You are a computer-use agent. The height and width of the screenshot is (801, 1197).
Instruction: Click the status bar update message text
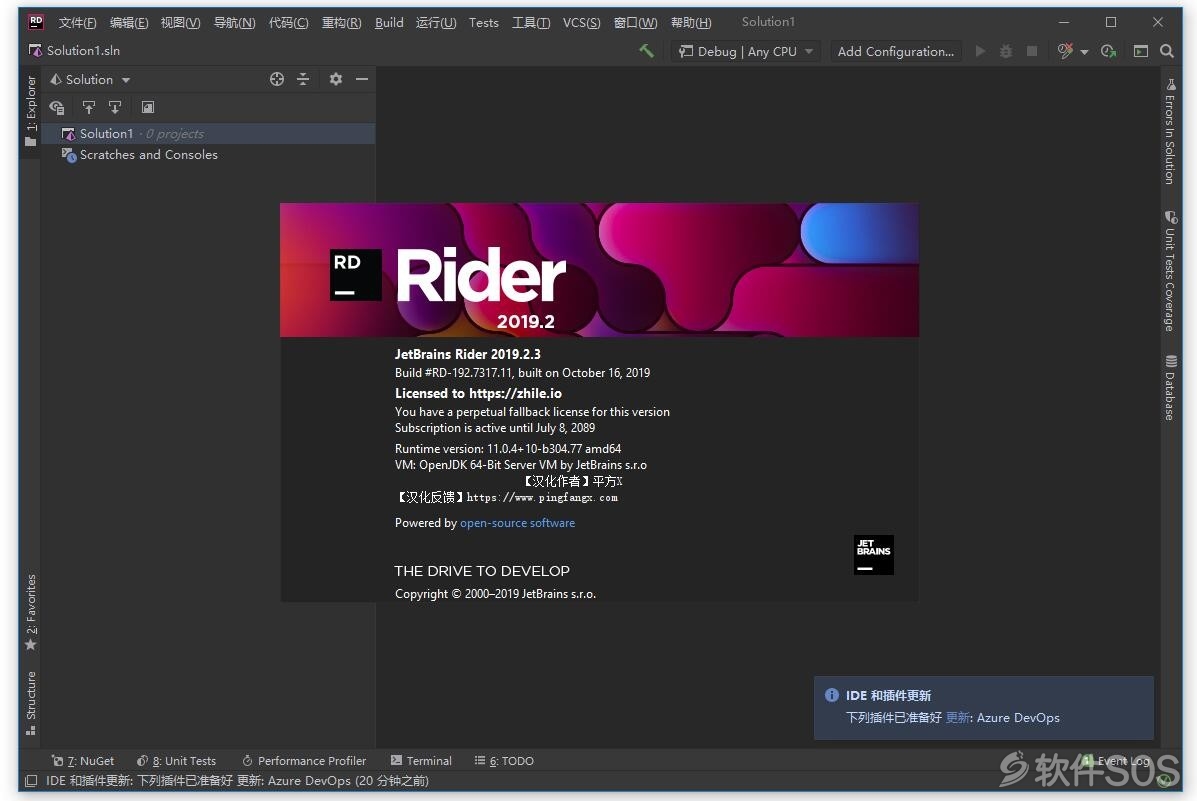pyautogui.click(x=237, y=781)
